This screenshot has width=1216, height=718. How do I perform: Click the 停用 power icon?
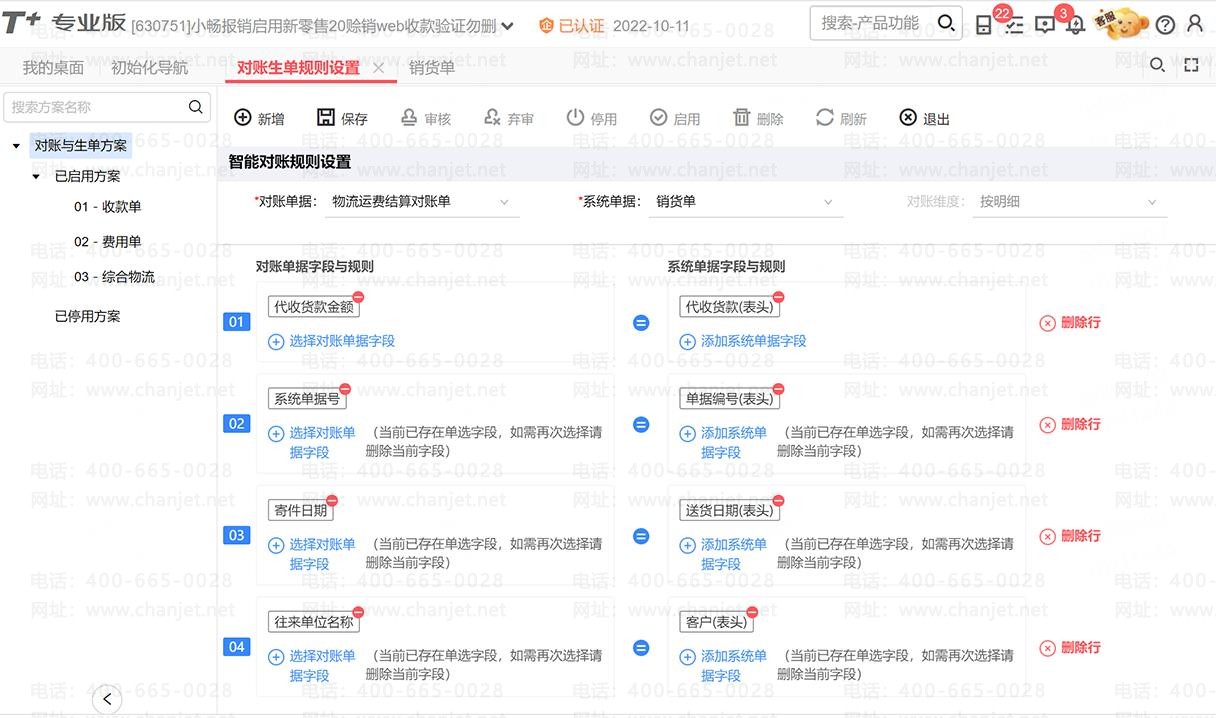[x=575, y=118]
